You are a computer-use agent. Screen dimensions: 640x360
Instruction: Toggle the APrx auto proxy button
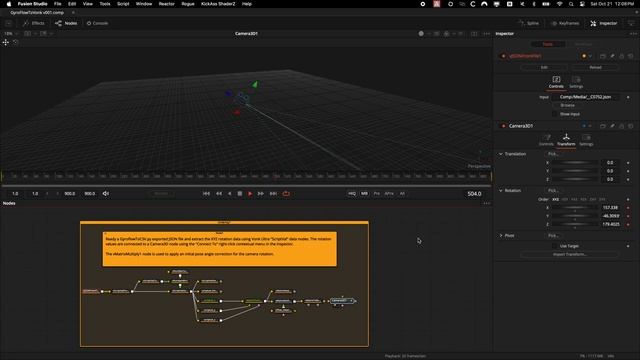[389, 193]
